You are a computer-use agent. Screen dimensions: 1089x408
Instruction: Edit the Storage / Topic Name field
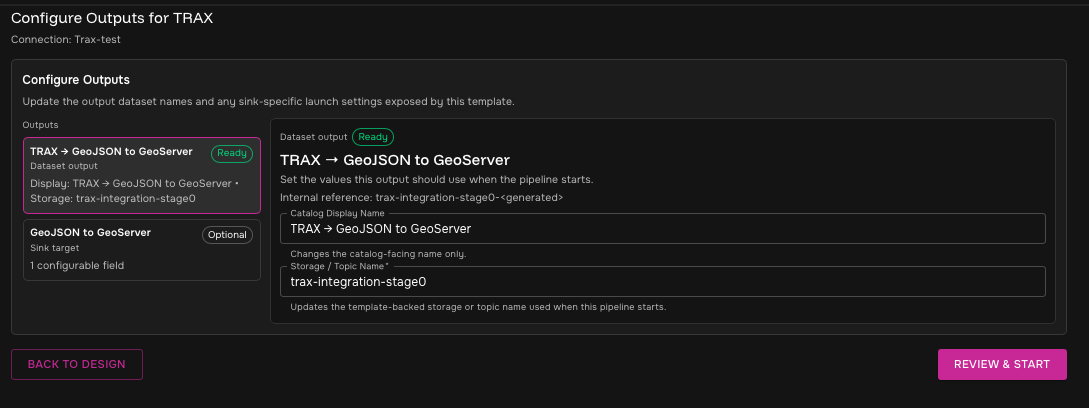click(663, 281)
